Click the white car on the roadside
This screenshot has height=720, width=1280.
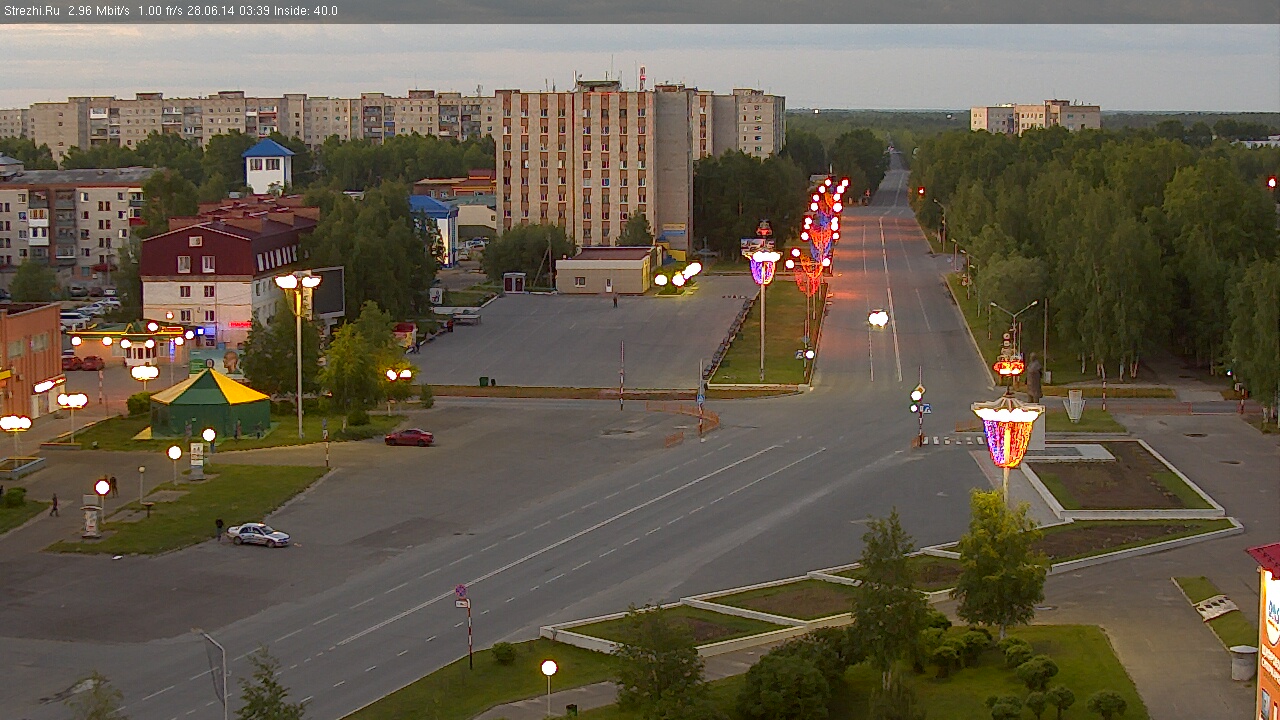point(258,535)
